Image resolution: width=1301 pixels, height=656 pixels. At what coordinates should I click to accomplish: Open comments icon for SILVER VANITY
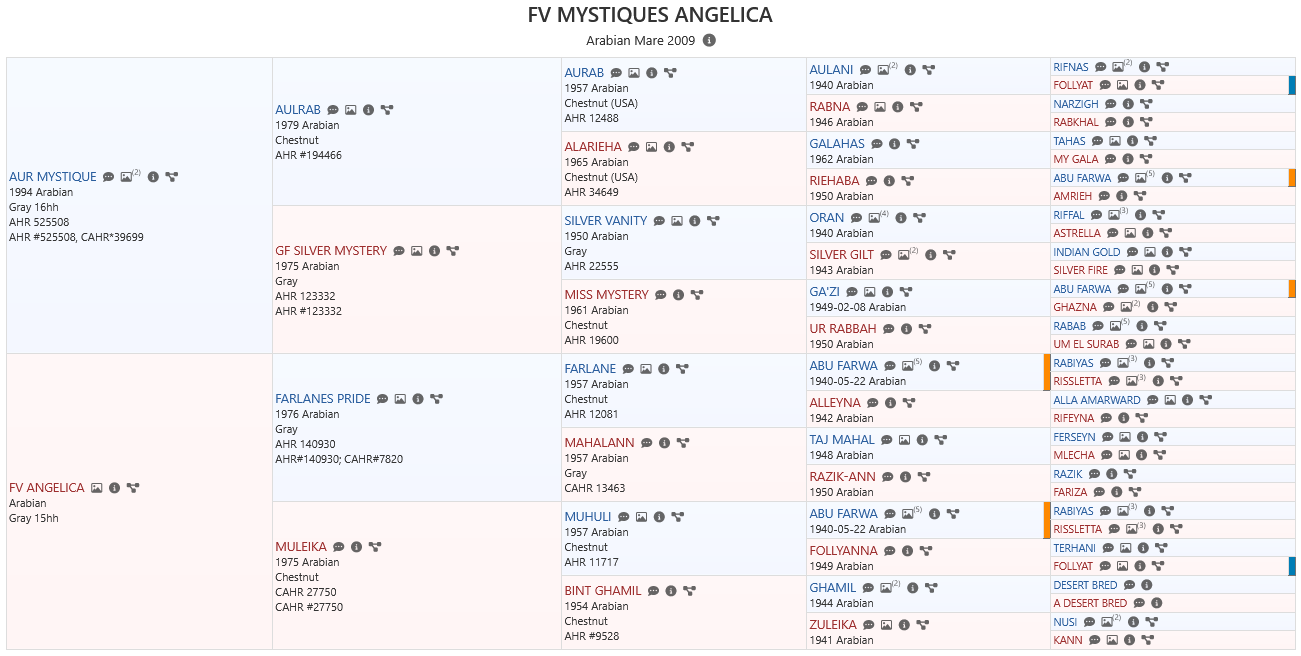tap(659, 221)
